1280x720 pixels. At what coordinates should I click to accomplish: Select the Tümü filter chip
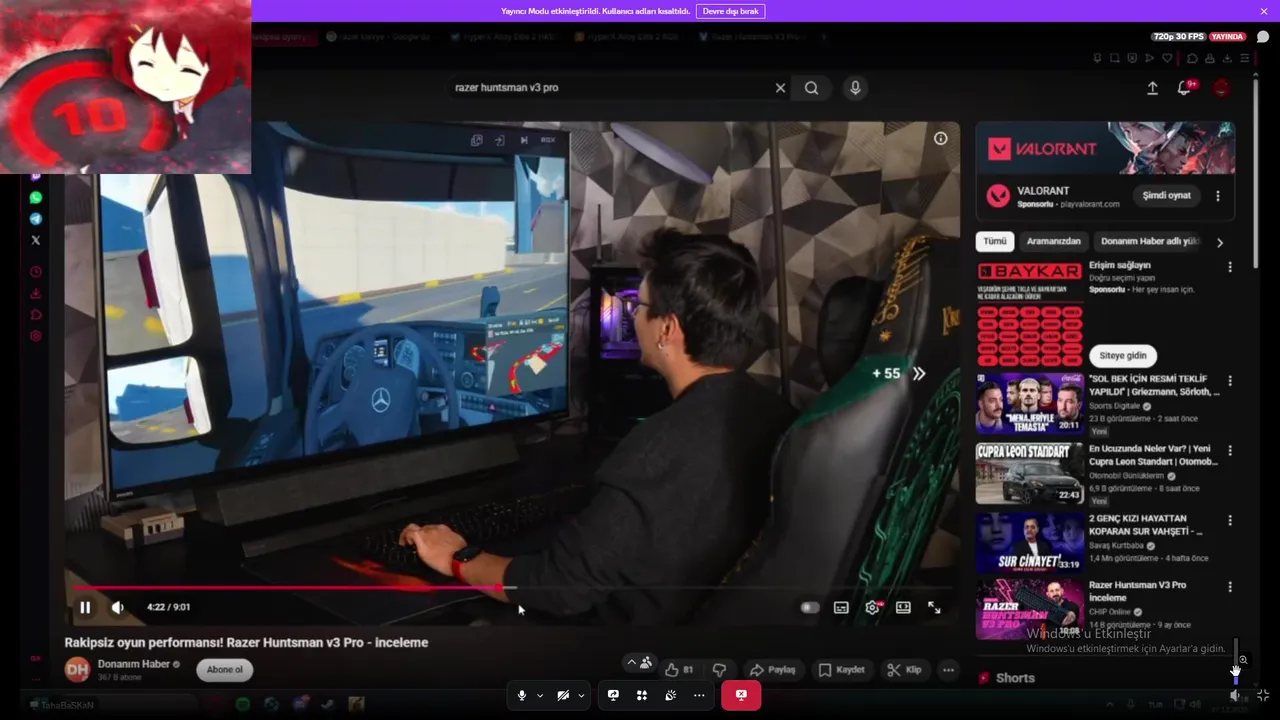995,241
